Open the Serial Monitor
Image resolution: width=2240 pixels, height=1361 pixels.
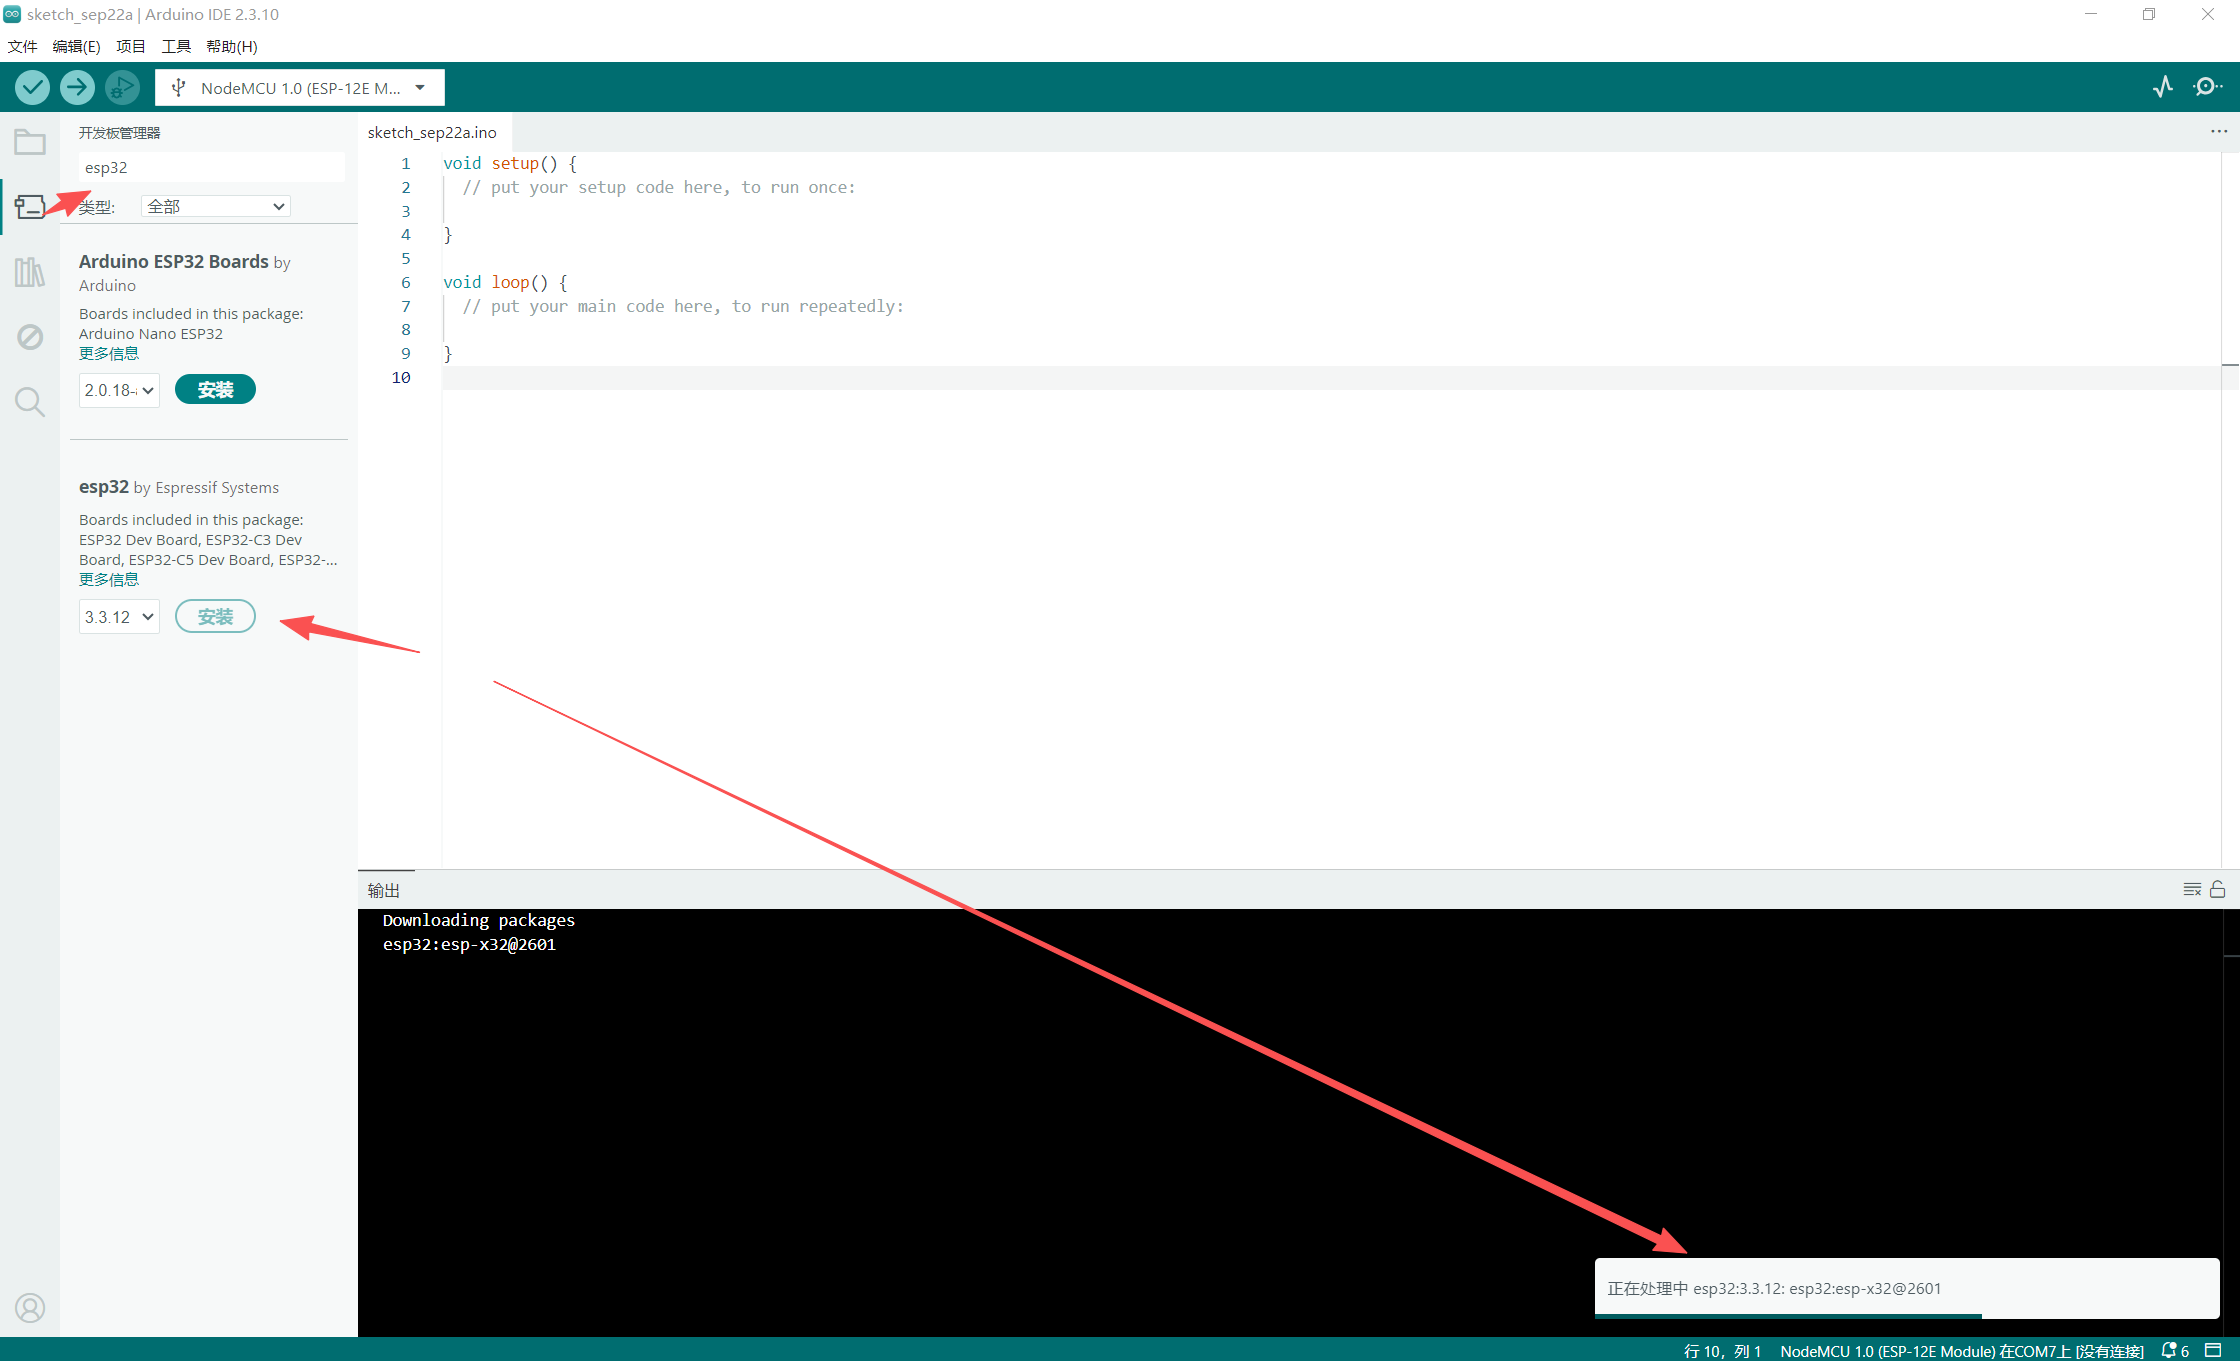(2207, 87)
